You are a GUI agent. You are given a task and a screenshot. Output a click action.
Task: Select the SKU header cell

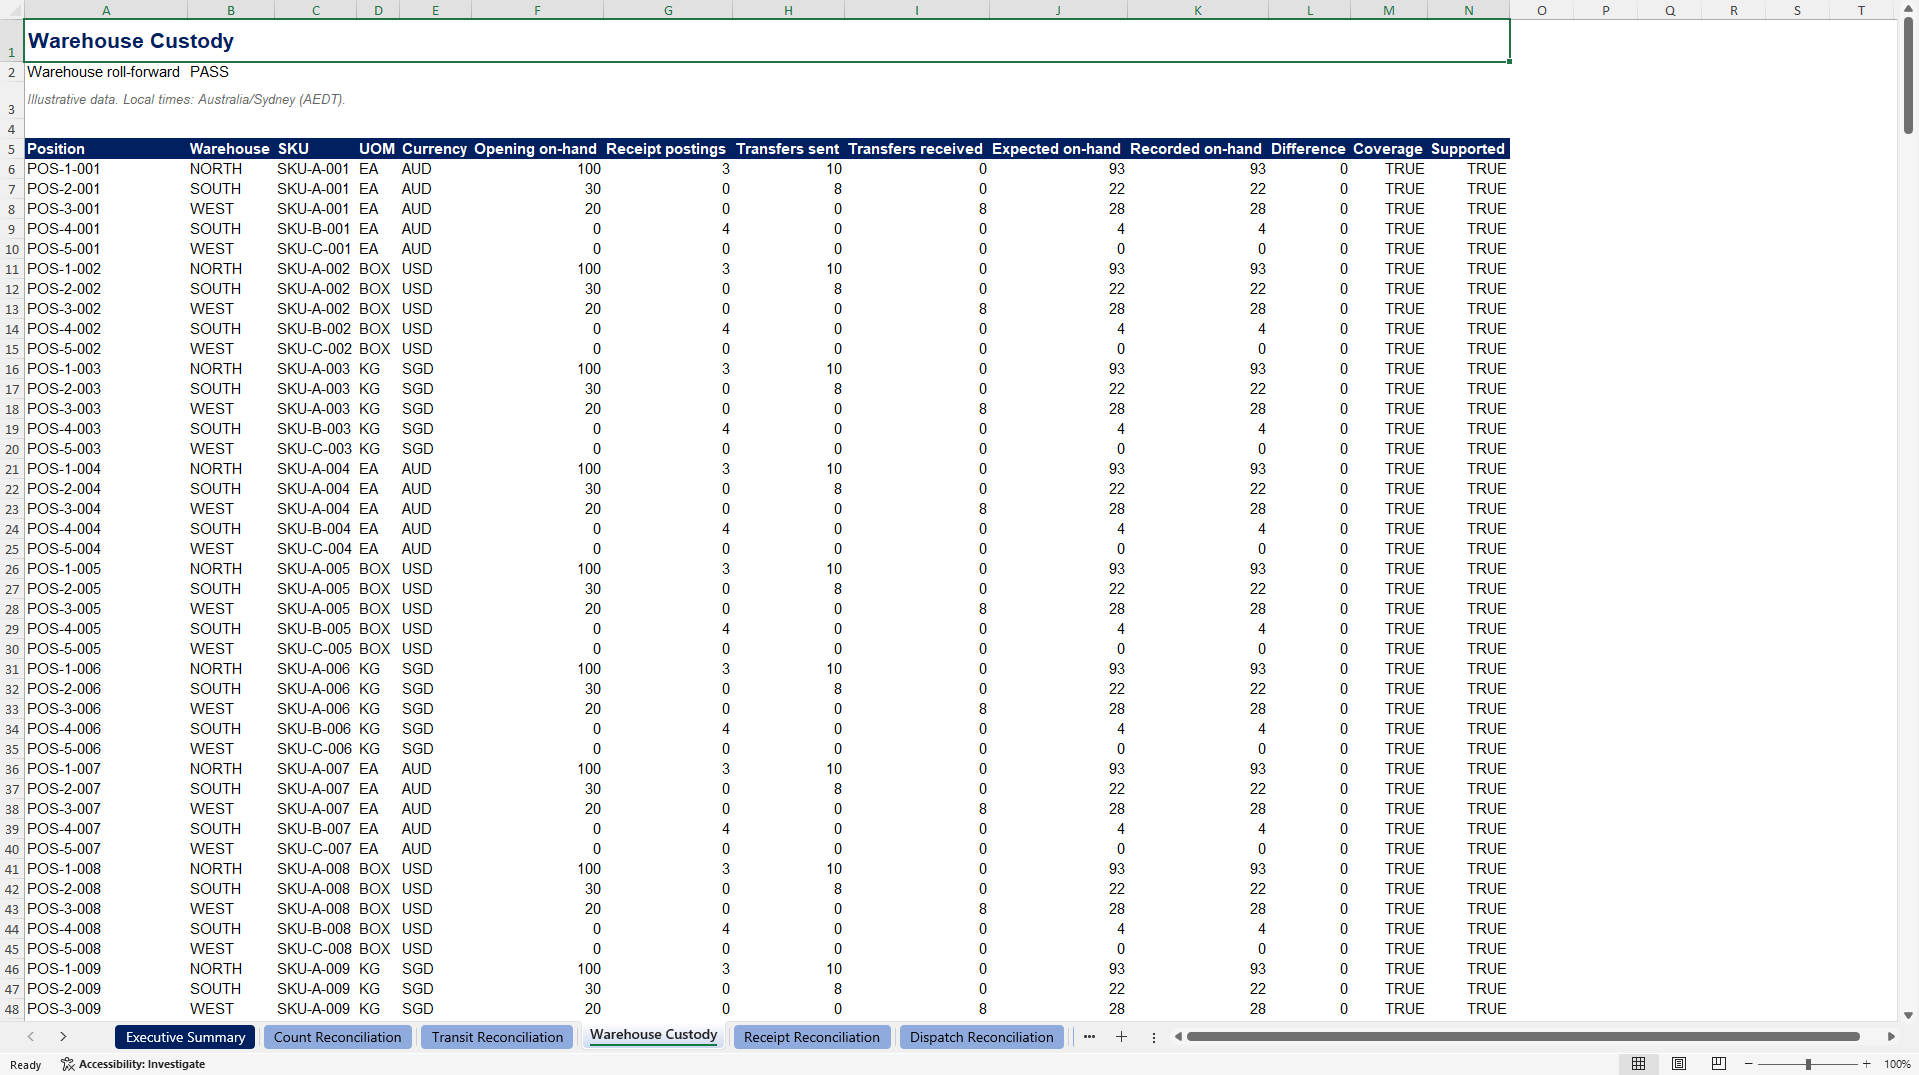(x=315, y=149)
